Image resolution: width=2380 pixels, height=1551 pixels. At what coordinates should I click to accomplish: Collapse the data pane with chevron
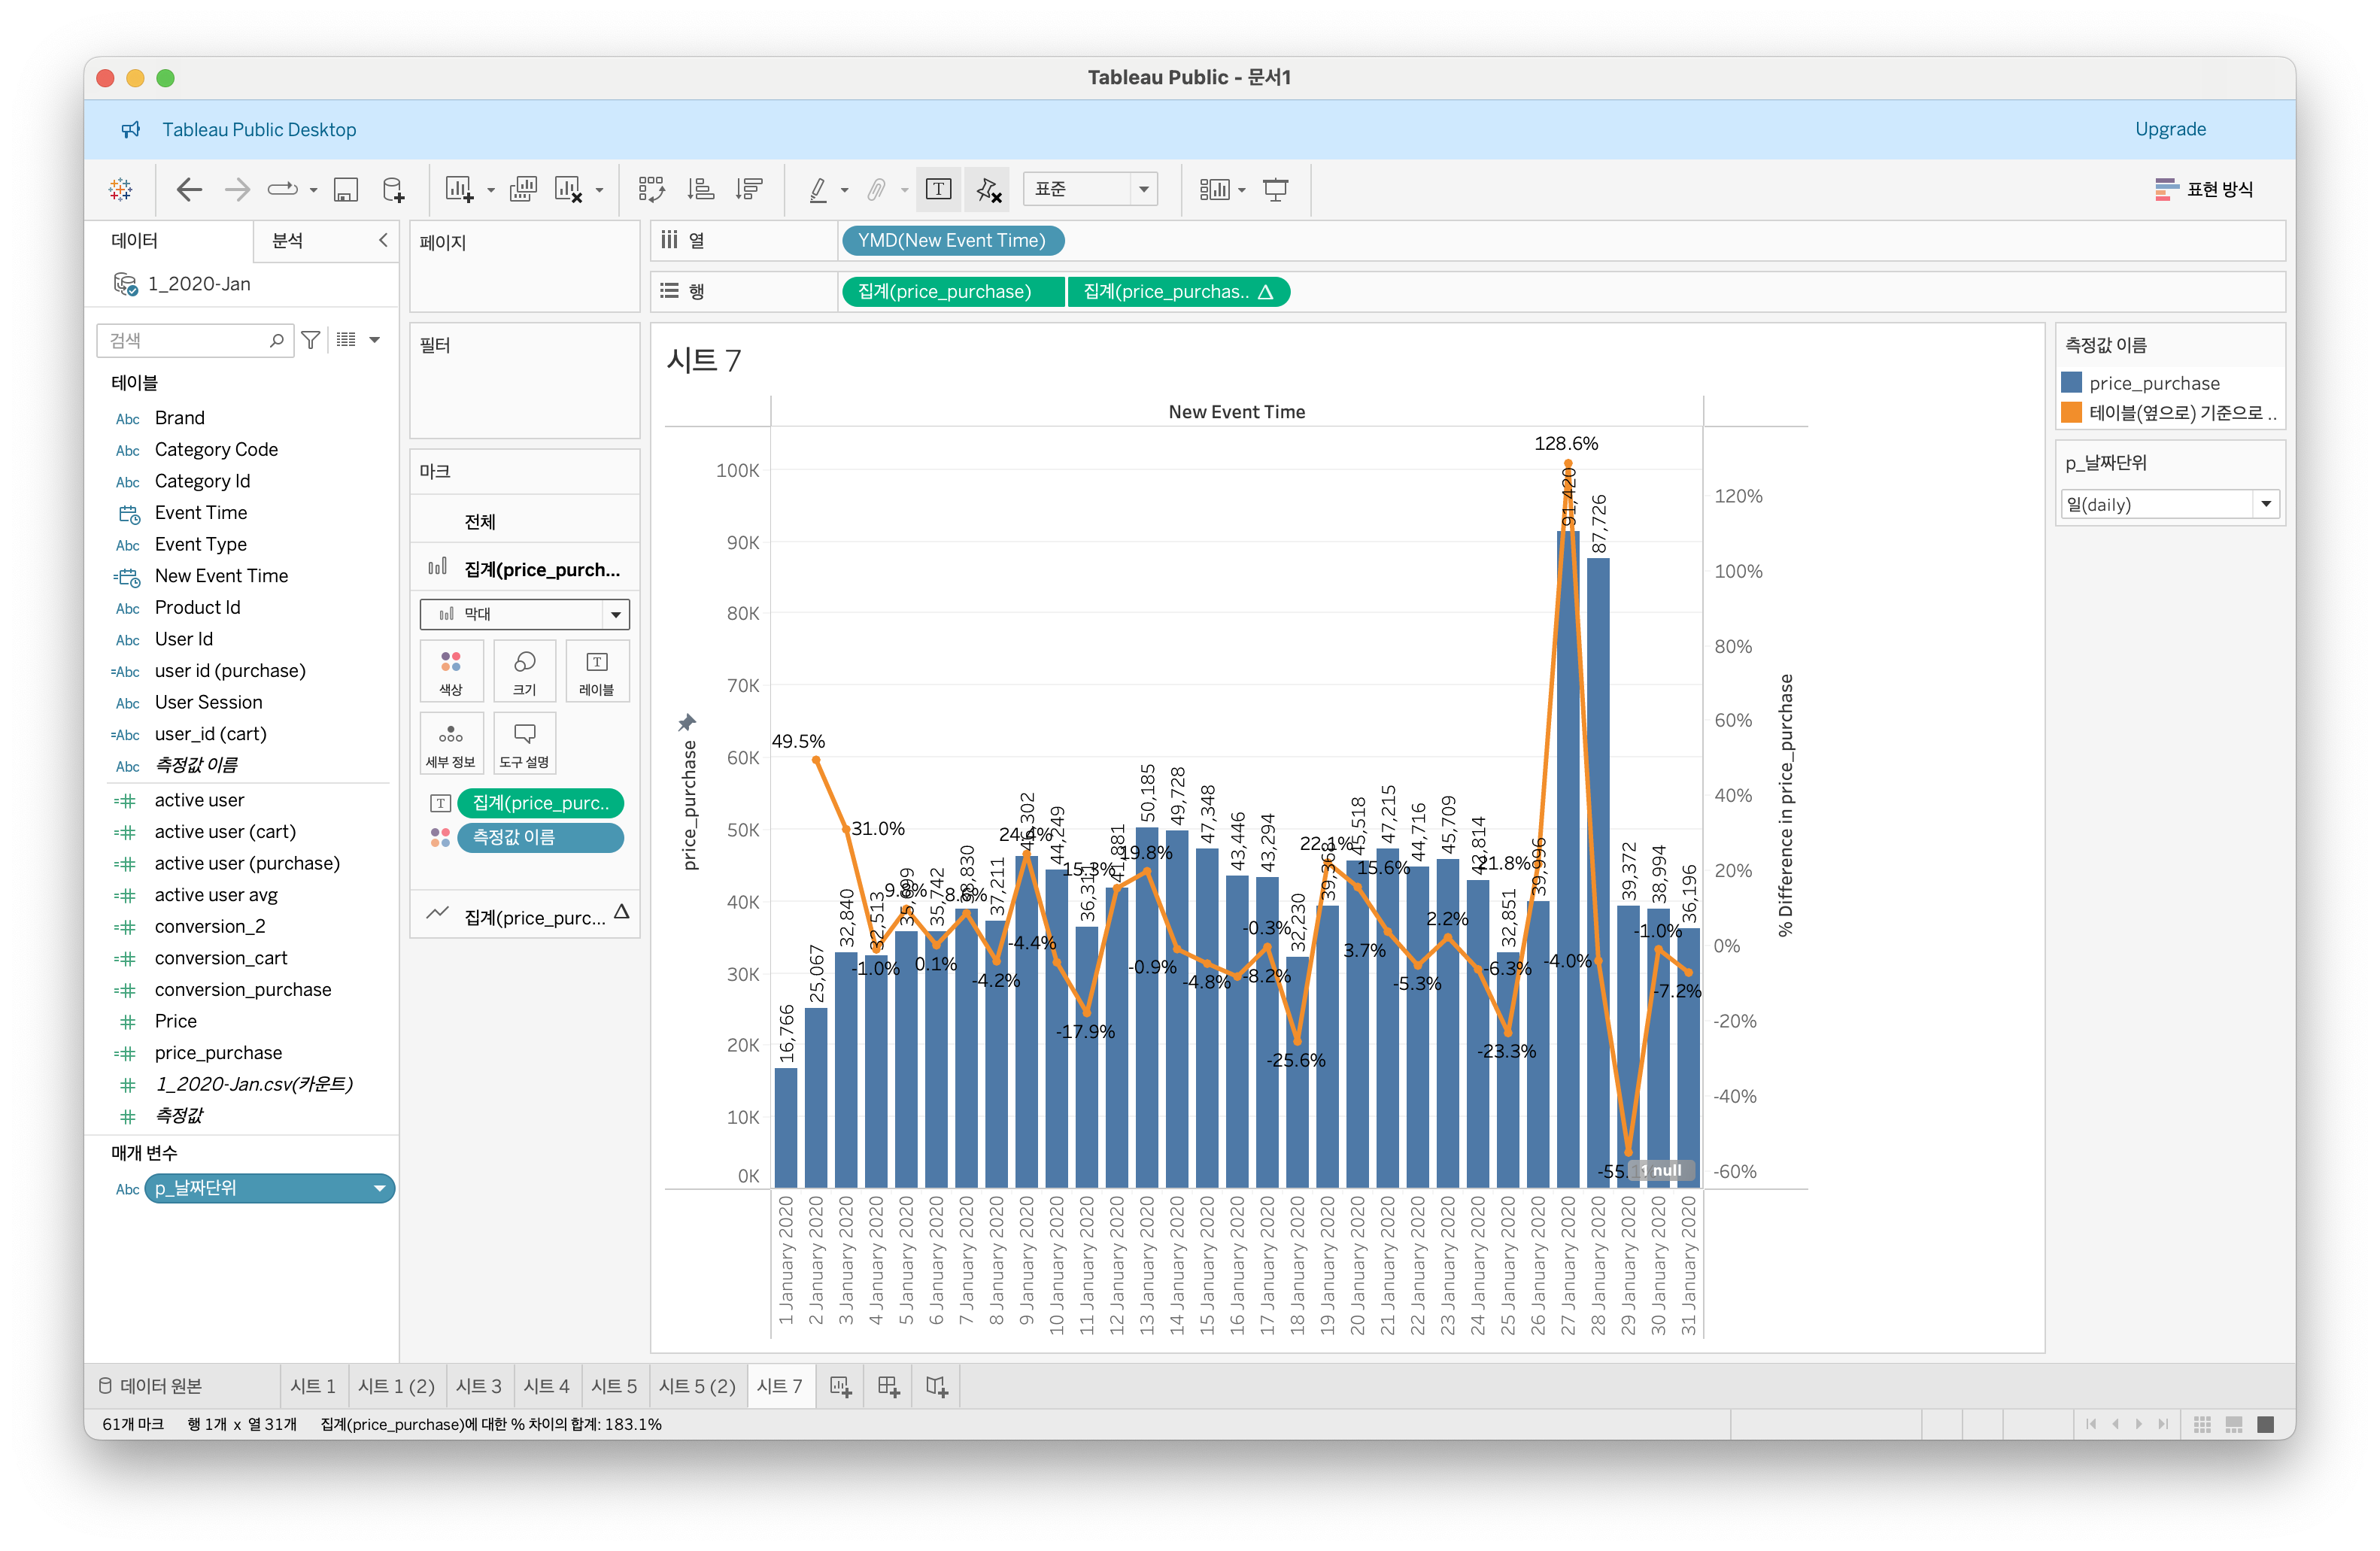[383, 240]
